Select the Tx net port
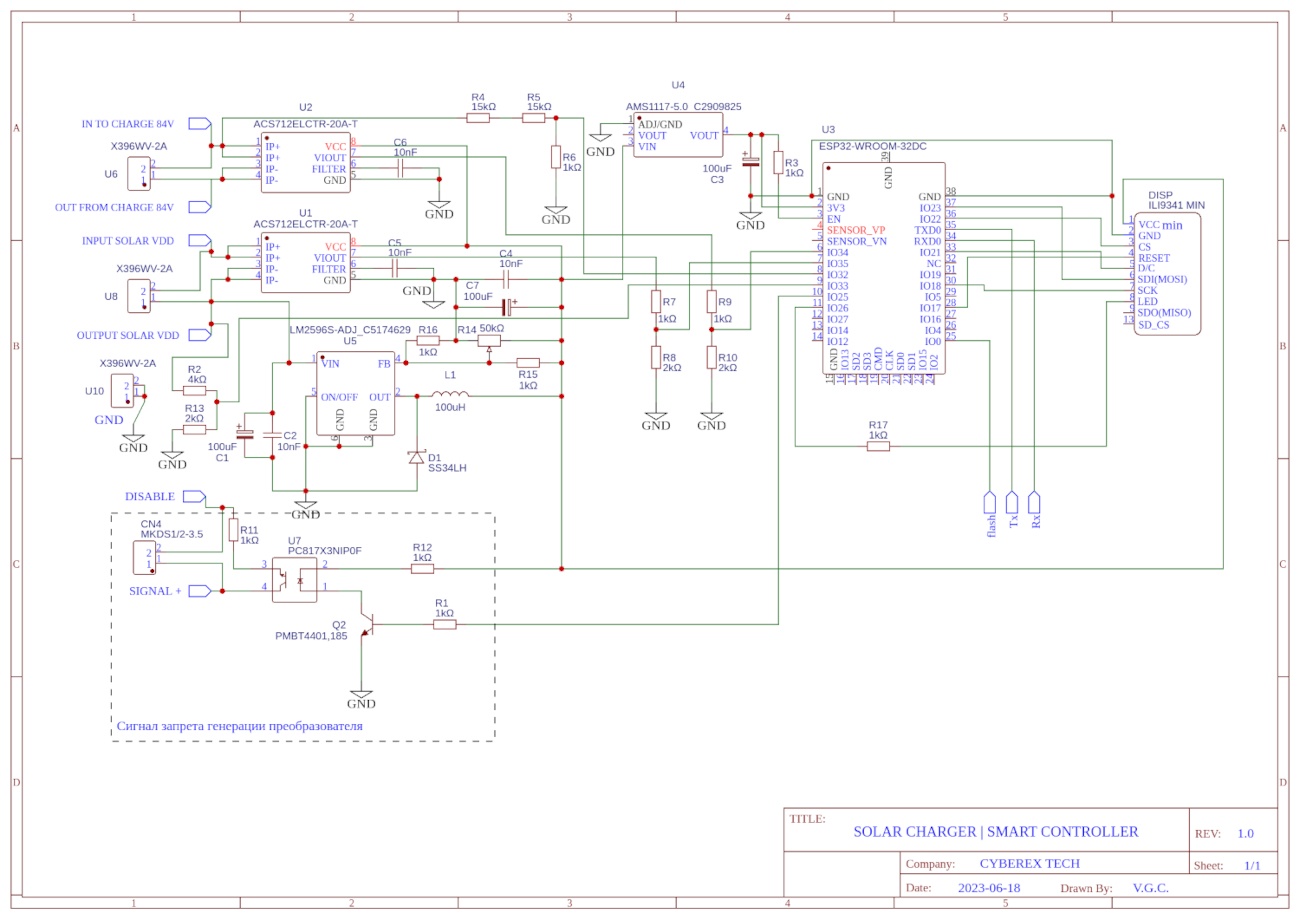The image size is (1300, 920). [1013, 502]
